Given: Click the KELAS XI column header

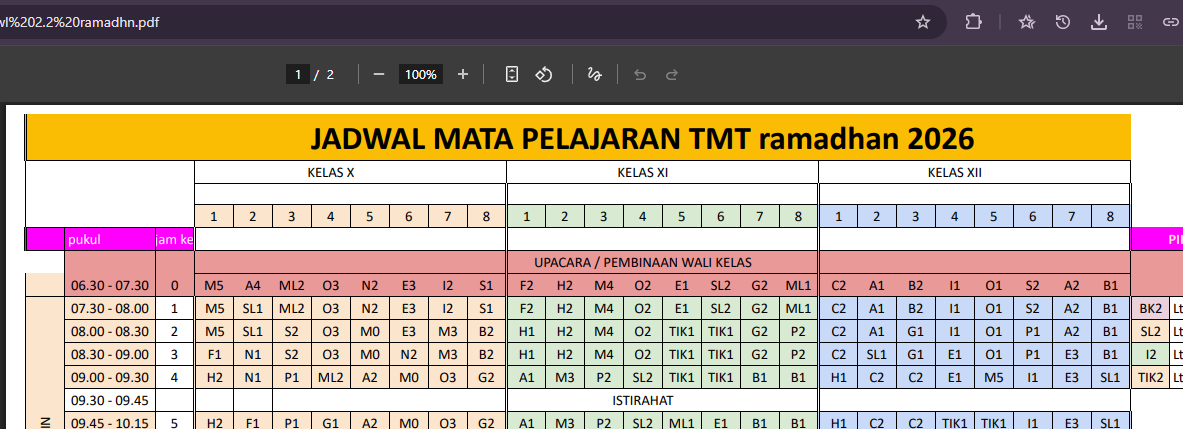Looking at the screenshot, I should point(662,172).
